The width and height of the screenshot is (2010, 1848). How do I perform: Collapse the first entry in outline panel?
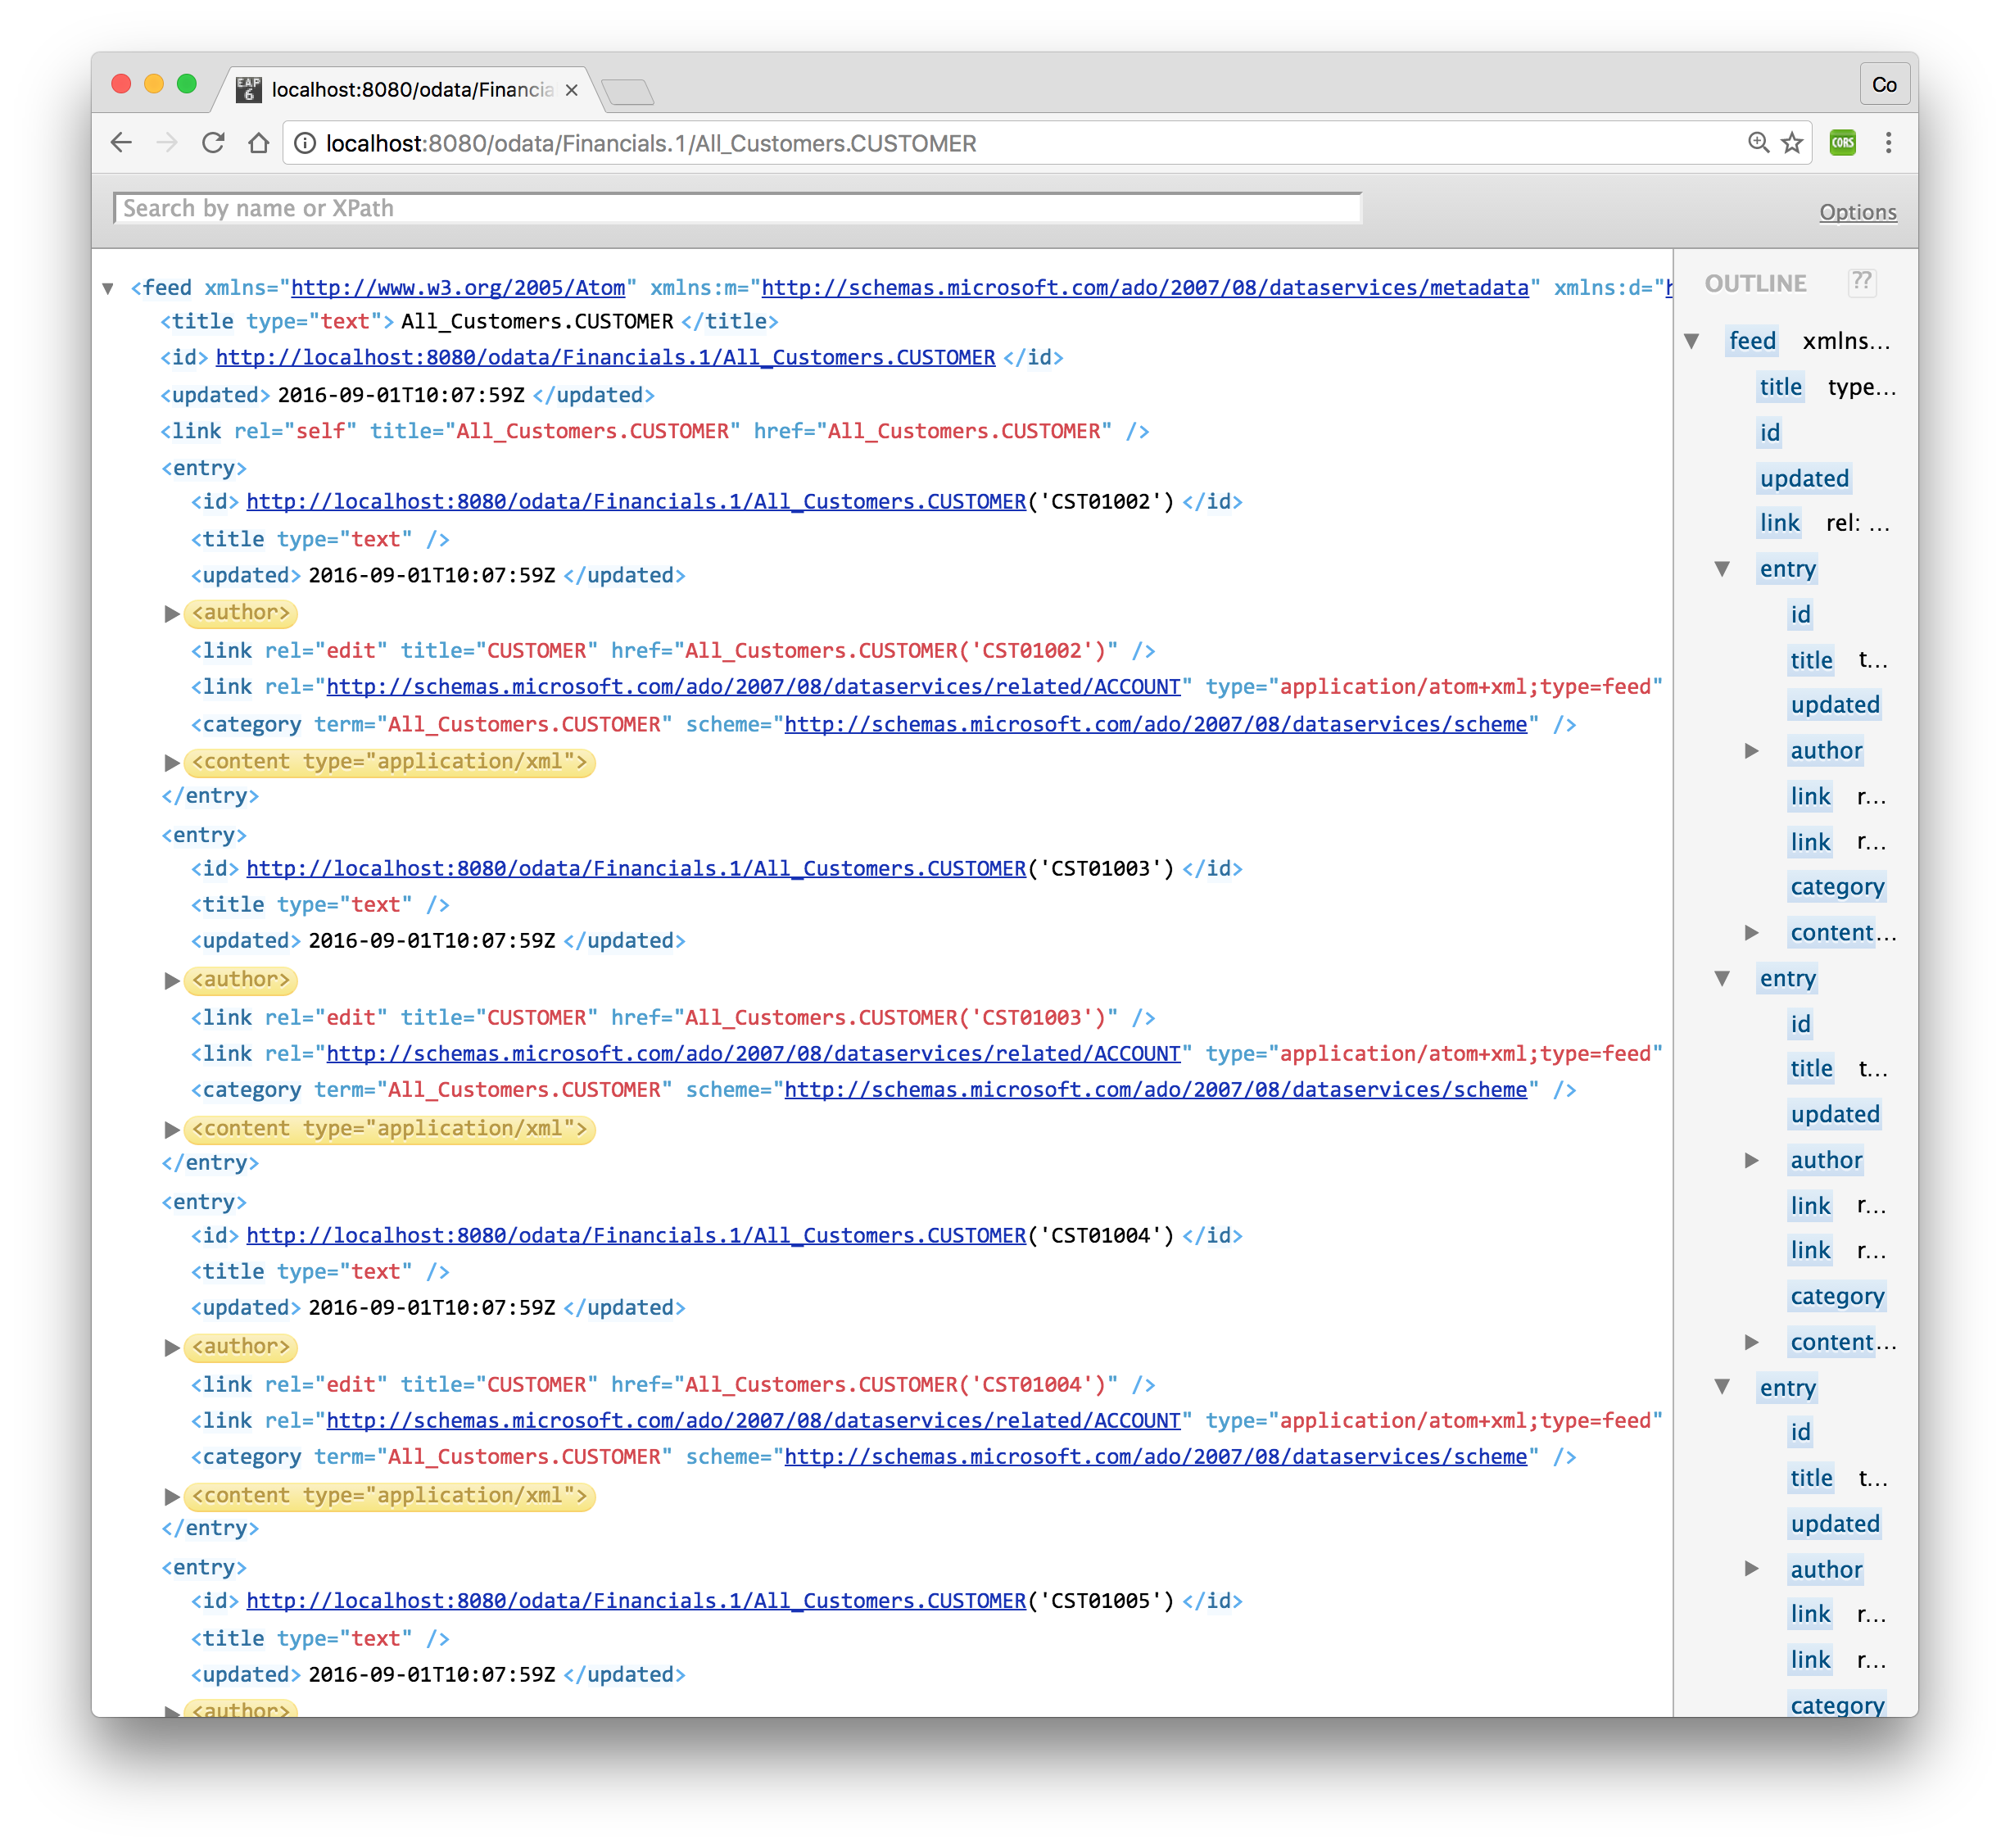1722,569
